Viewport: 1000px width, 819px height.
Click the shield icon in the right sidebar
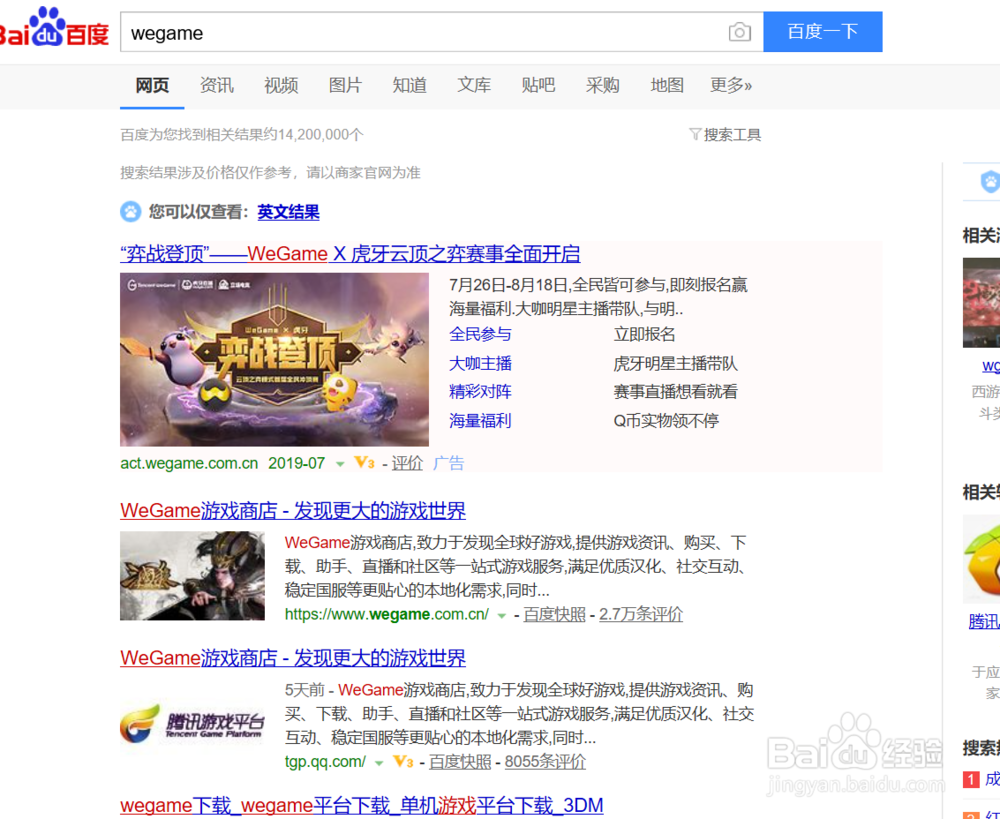coord(990,182)
